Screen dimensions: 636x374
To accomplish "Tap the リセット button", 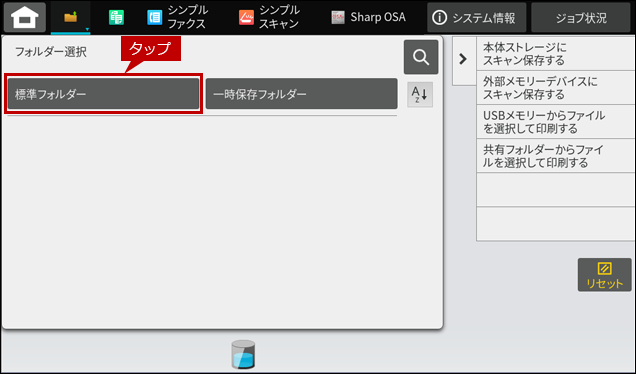I will 604,275.
